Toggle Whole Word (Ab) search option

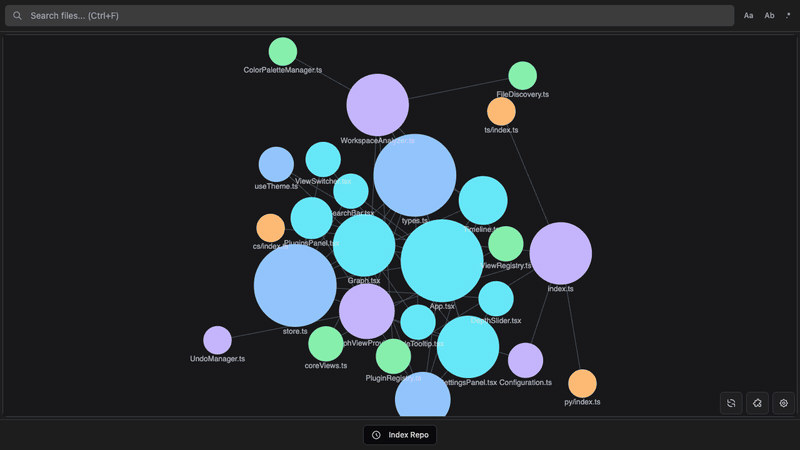coord(769,16)
